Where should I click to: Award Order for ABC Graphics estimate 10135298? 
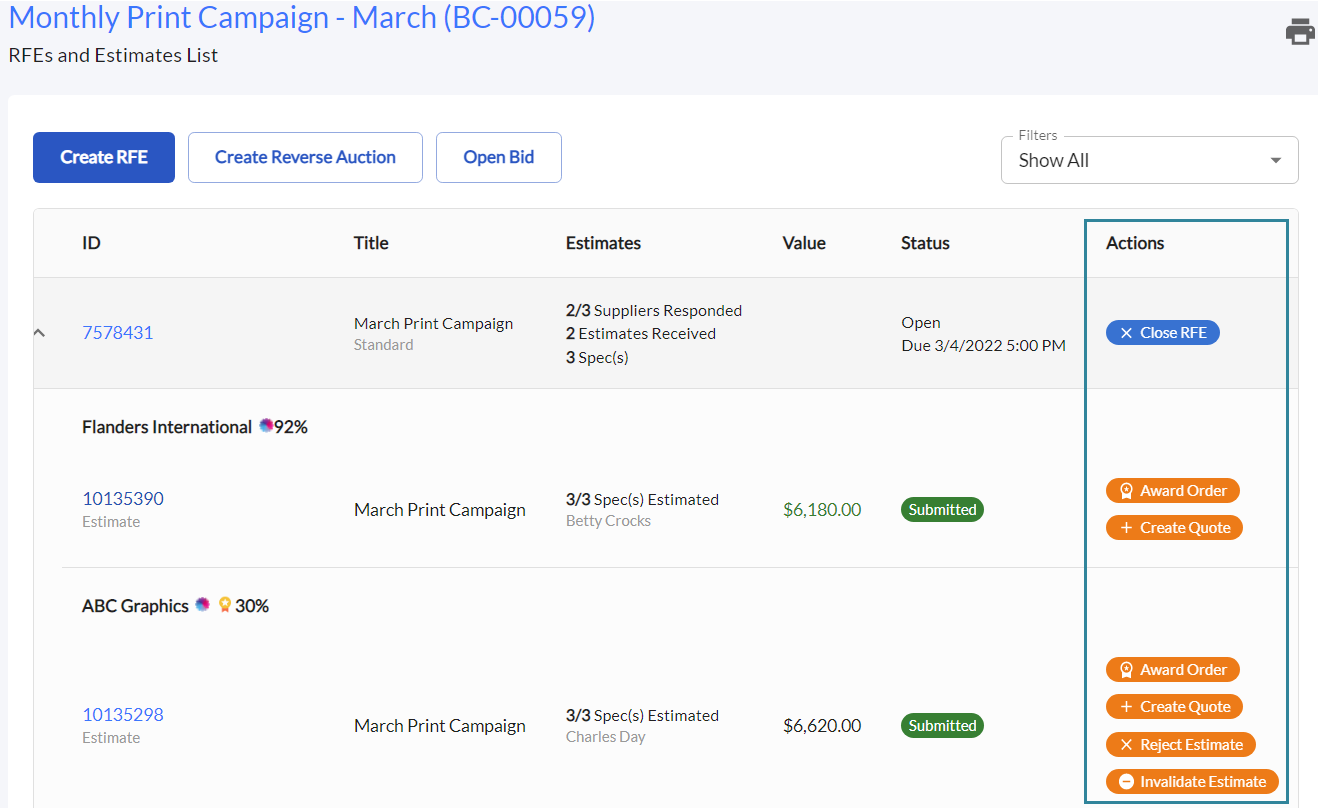coord(1173,669)
